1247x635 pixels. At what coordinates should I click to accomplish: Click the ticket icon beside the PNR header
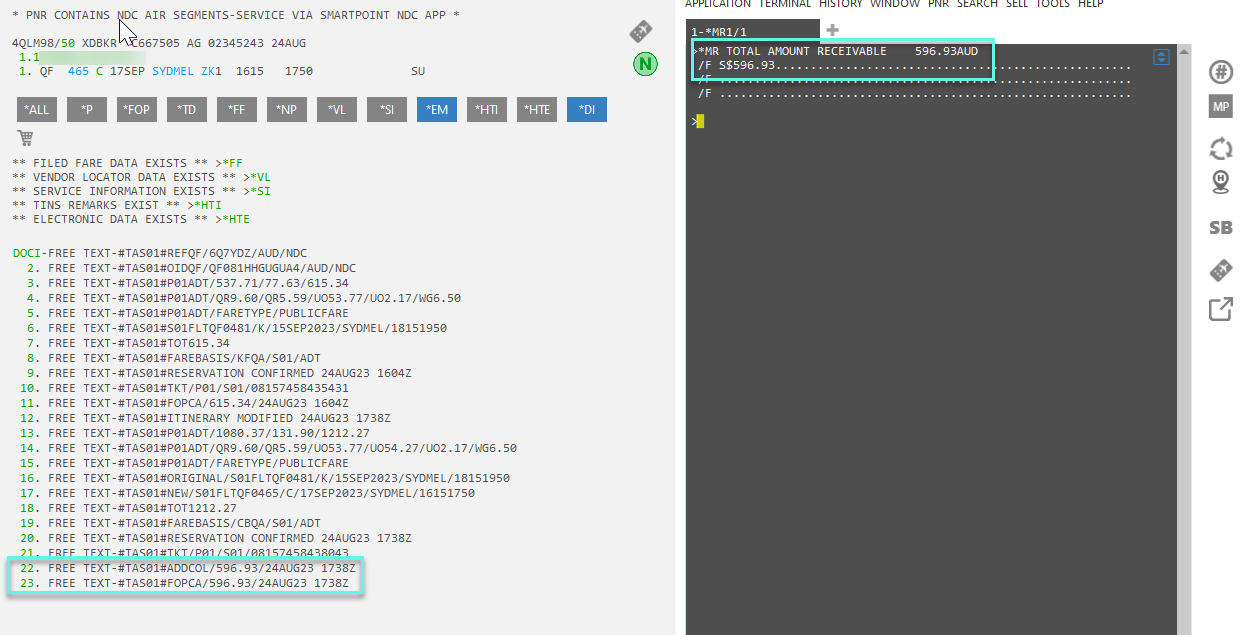641,32
